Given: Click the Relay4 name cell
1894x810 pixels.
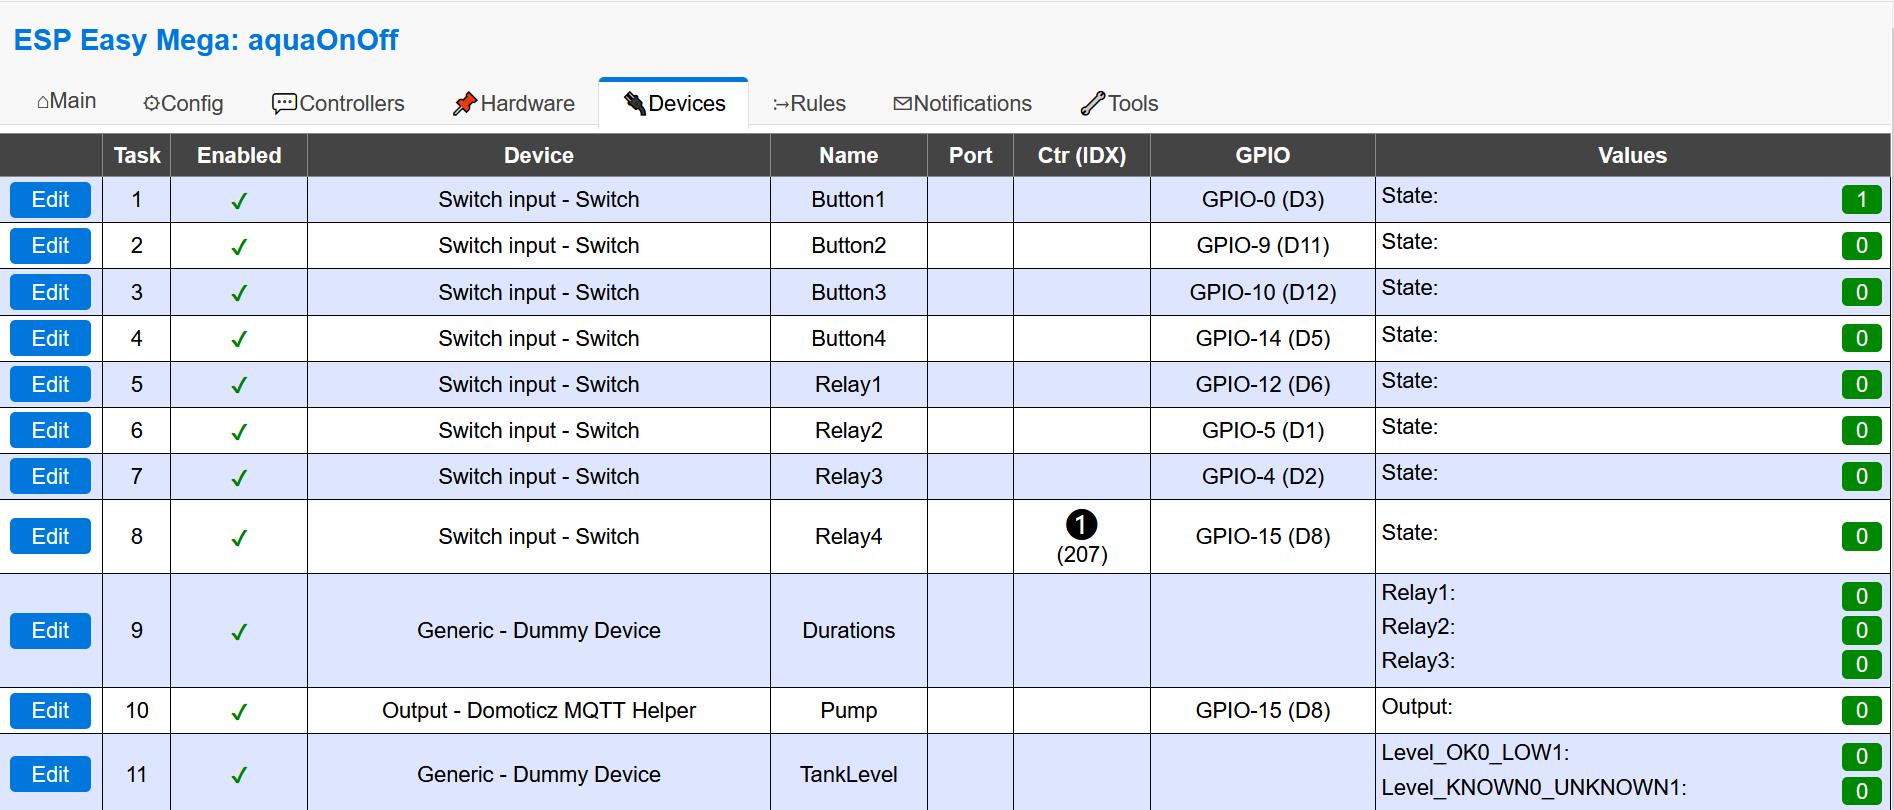Looking at the screenshot, I should point(849,536).
